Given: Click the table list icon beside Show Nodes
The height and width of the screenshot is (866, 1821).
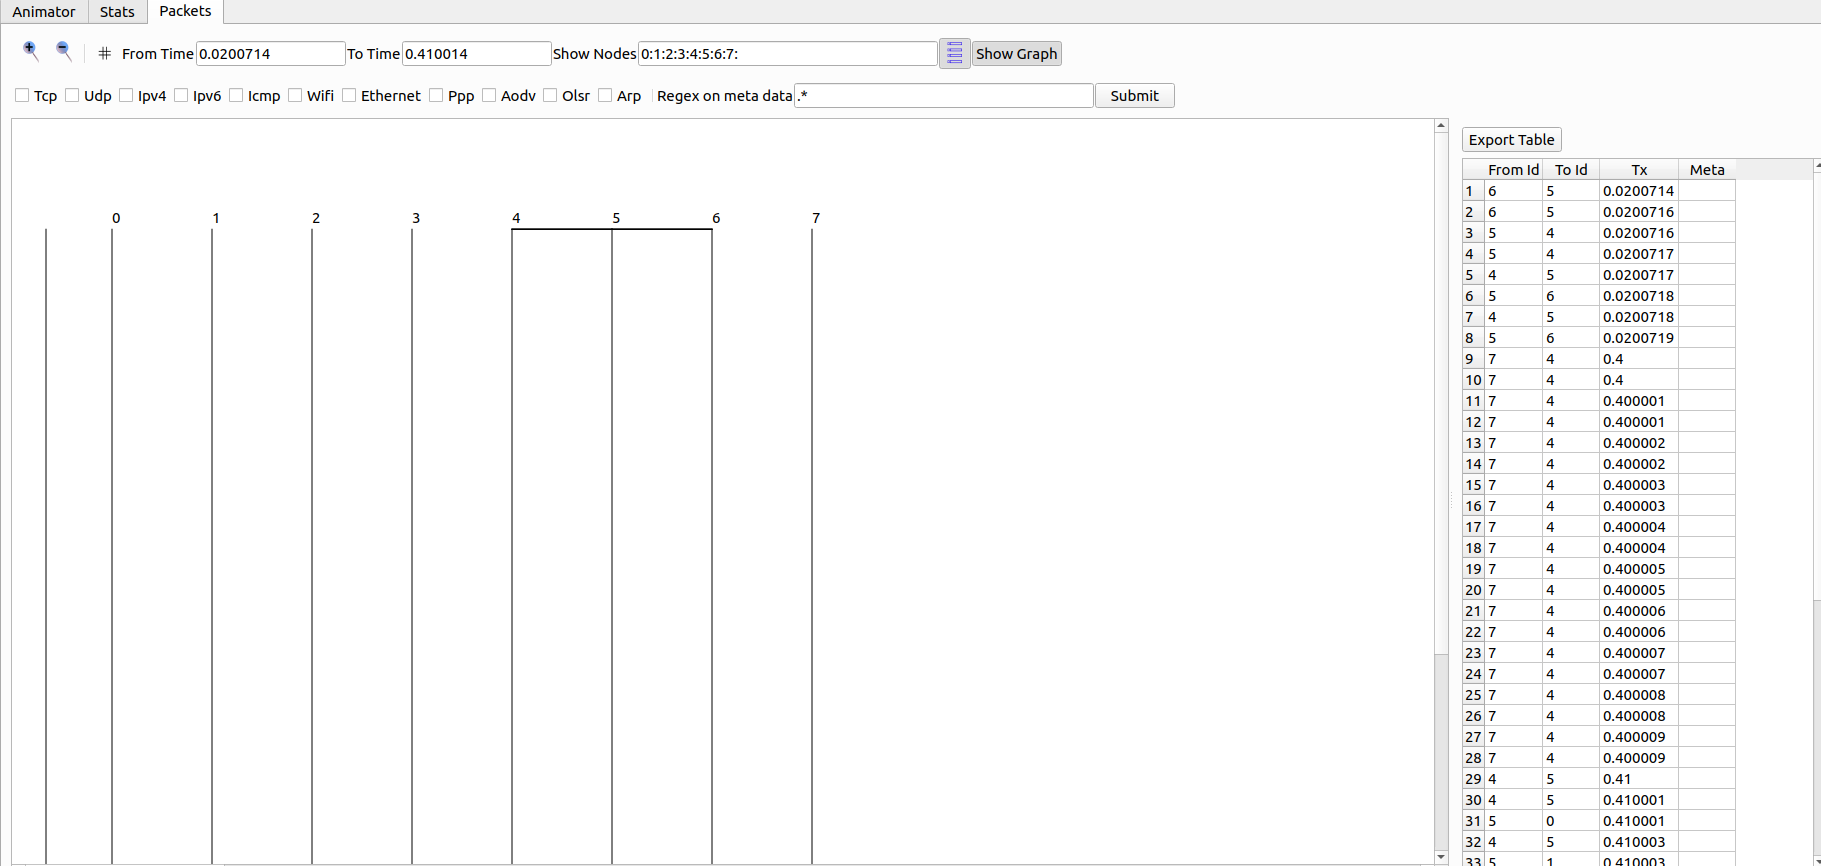Looking at the screenshot, I should click(x=954, y=53).
